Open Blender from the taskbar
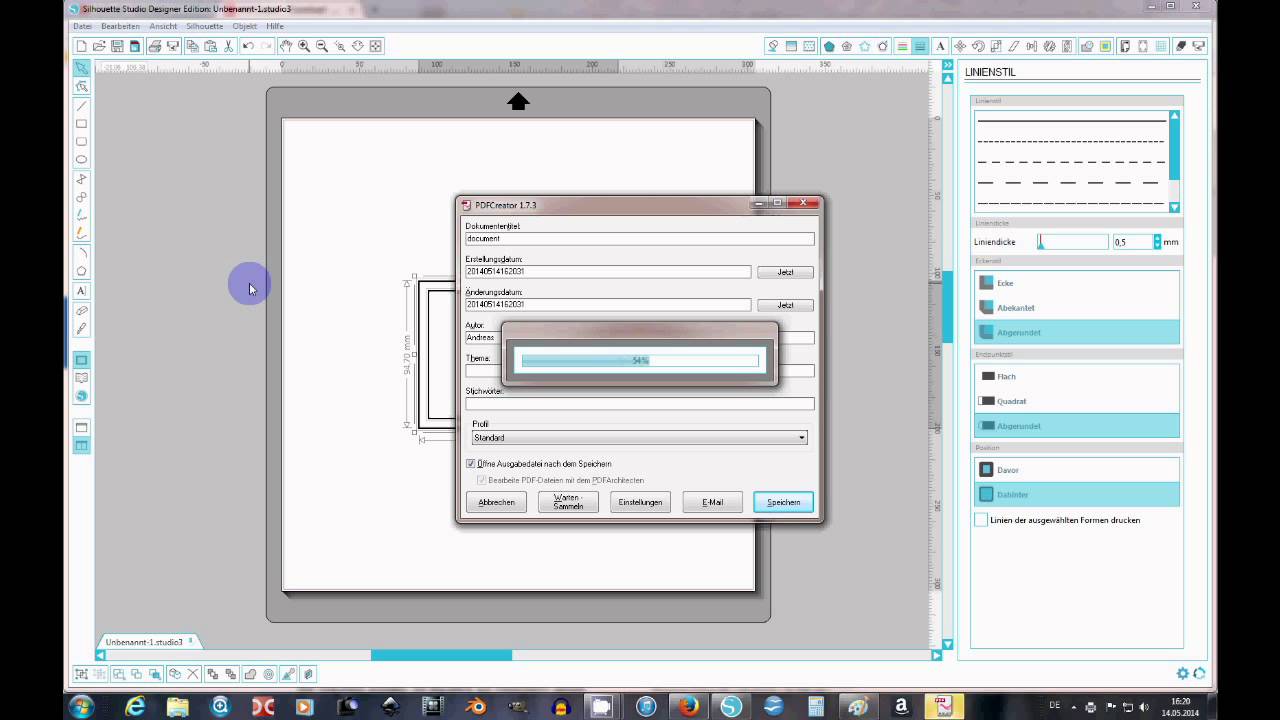The image size is (1280, 720). point(475,706)
